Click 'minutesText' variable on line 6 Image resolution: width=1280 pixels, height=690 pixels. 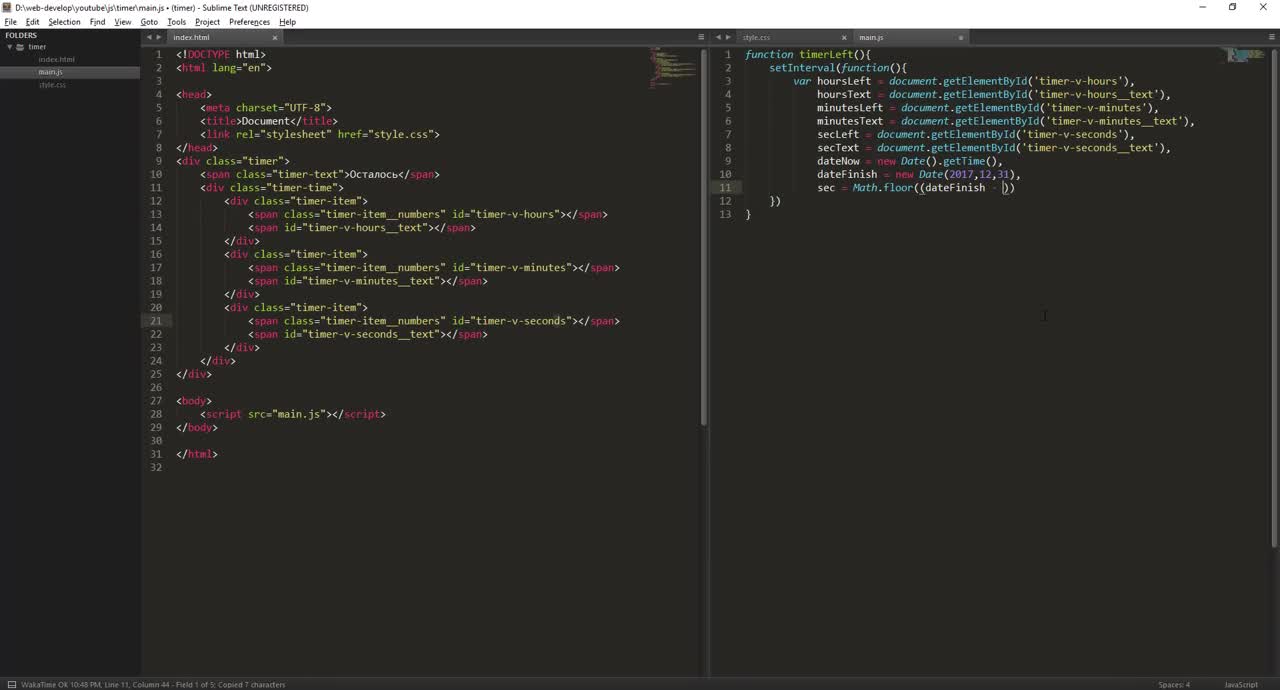coord(850,121)
